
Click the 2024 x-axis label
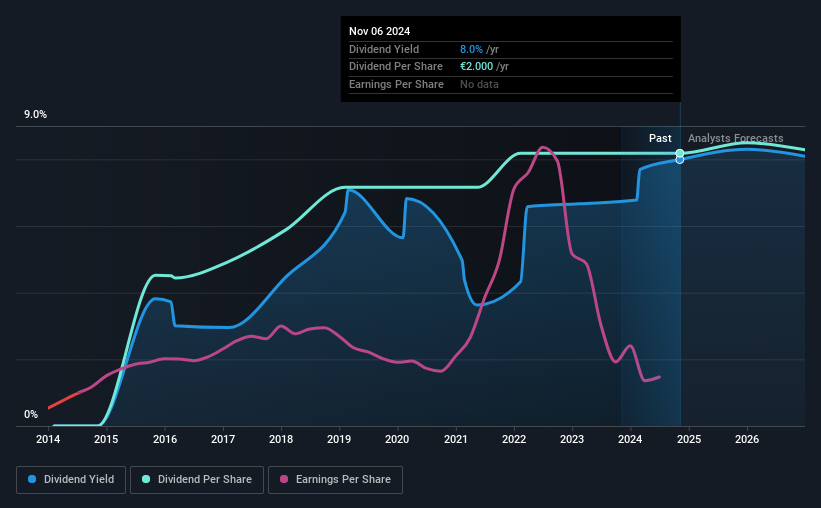[630, 439]
